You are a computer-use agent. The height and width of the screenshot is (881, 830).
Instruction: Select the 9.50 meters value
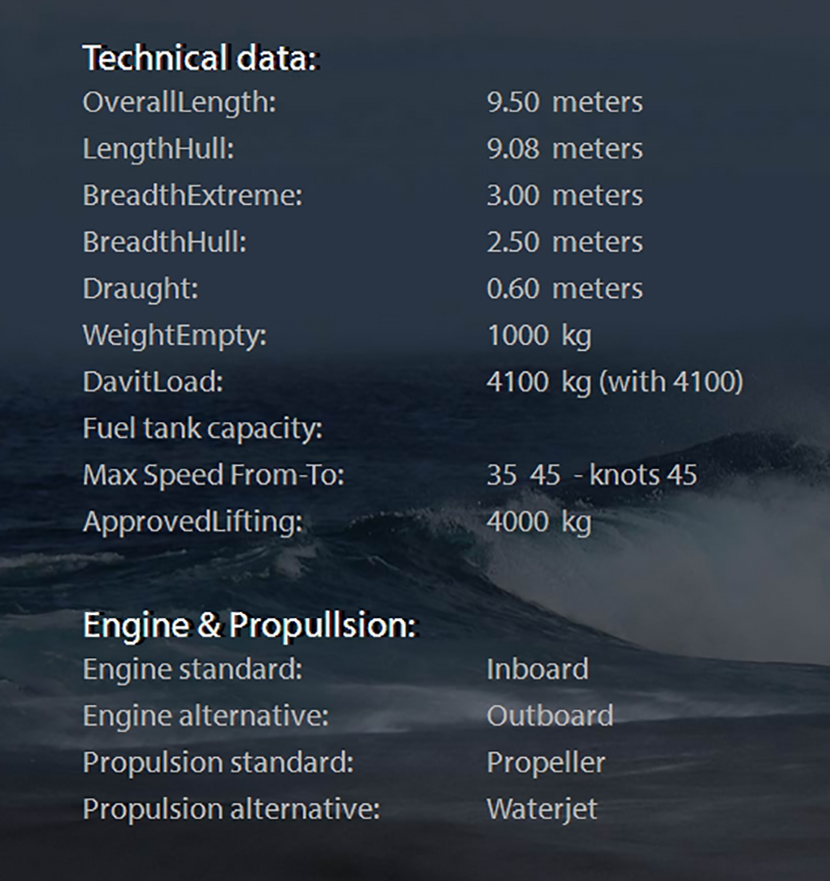click(x=564, y=102)
